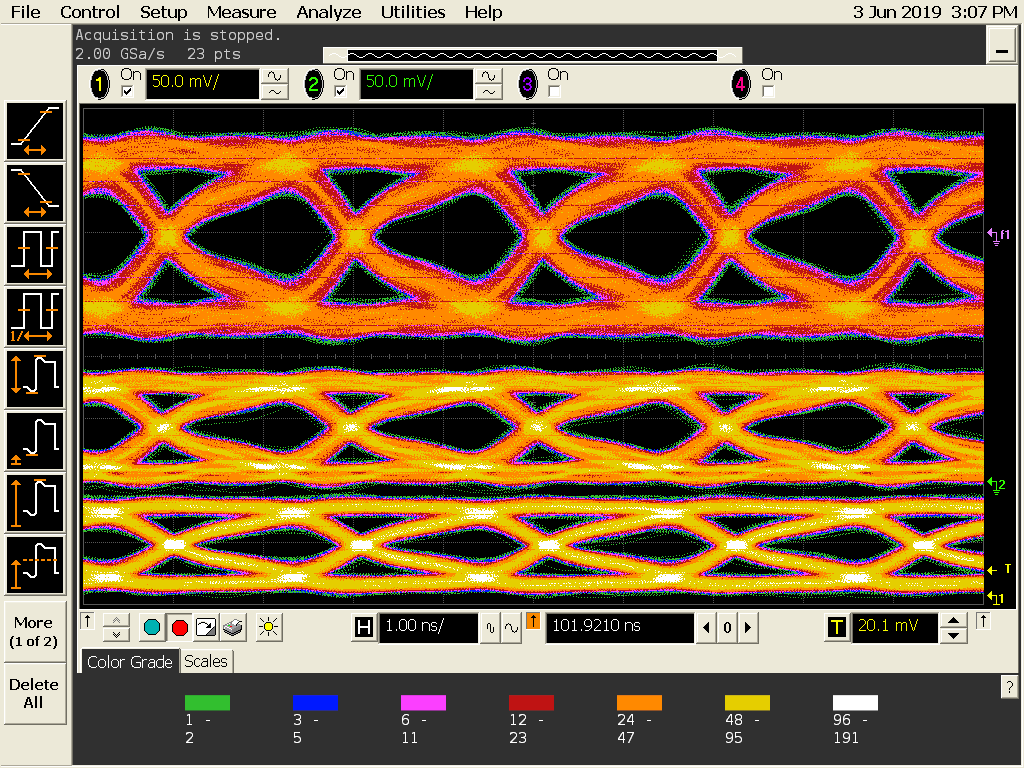
Task: Click More (1 of 2) button
Action: coord(34,632)
